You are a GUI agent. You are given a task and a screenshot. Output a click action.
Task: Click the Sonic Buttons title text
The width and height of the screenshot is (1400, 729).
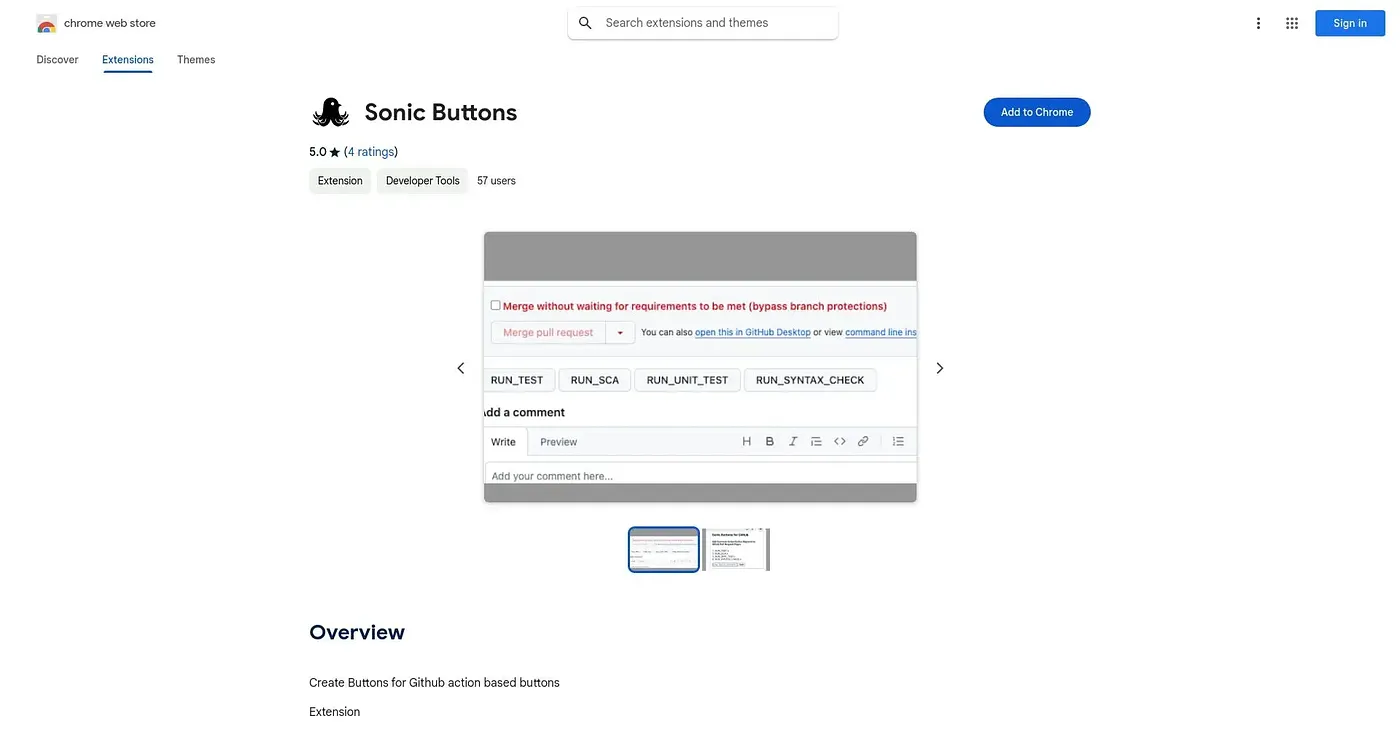click(x=441, y=112)
